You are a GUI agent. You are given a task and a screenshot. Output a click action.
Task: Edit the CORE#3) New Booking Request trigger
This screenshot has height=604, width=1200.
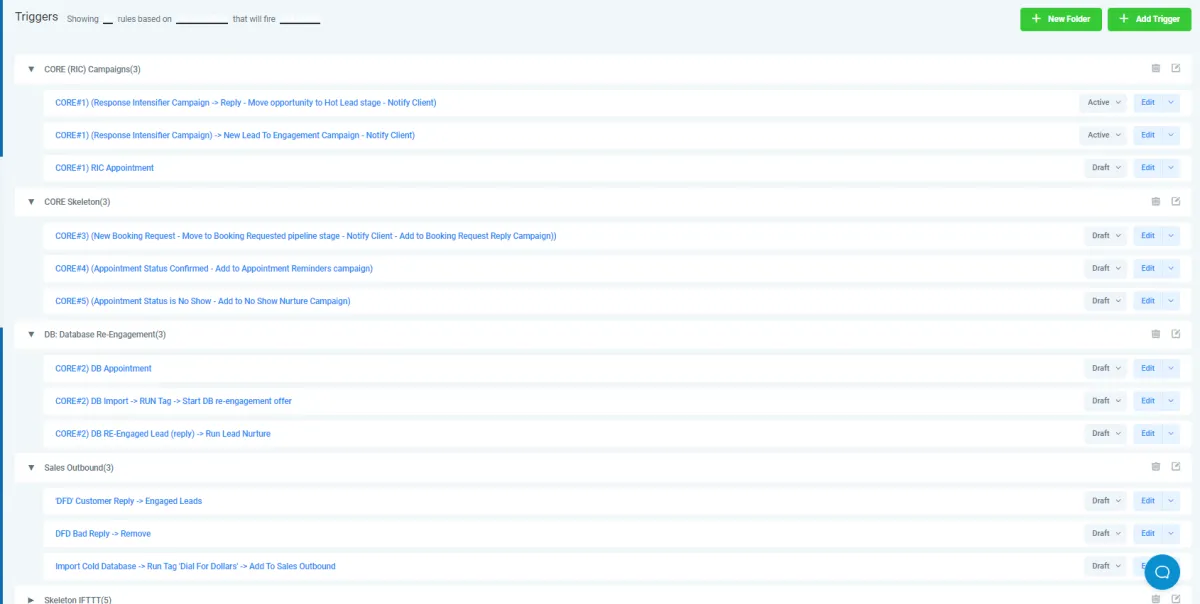click(x=1148, y=236)
